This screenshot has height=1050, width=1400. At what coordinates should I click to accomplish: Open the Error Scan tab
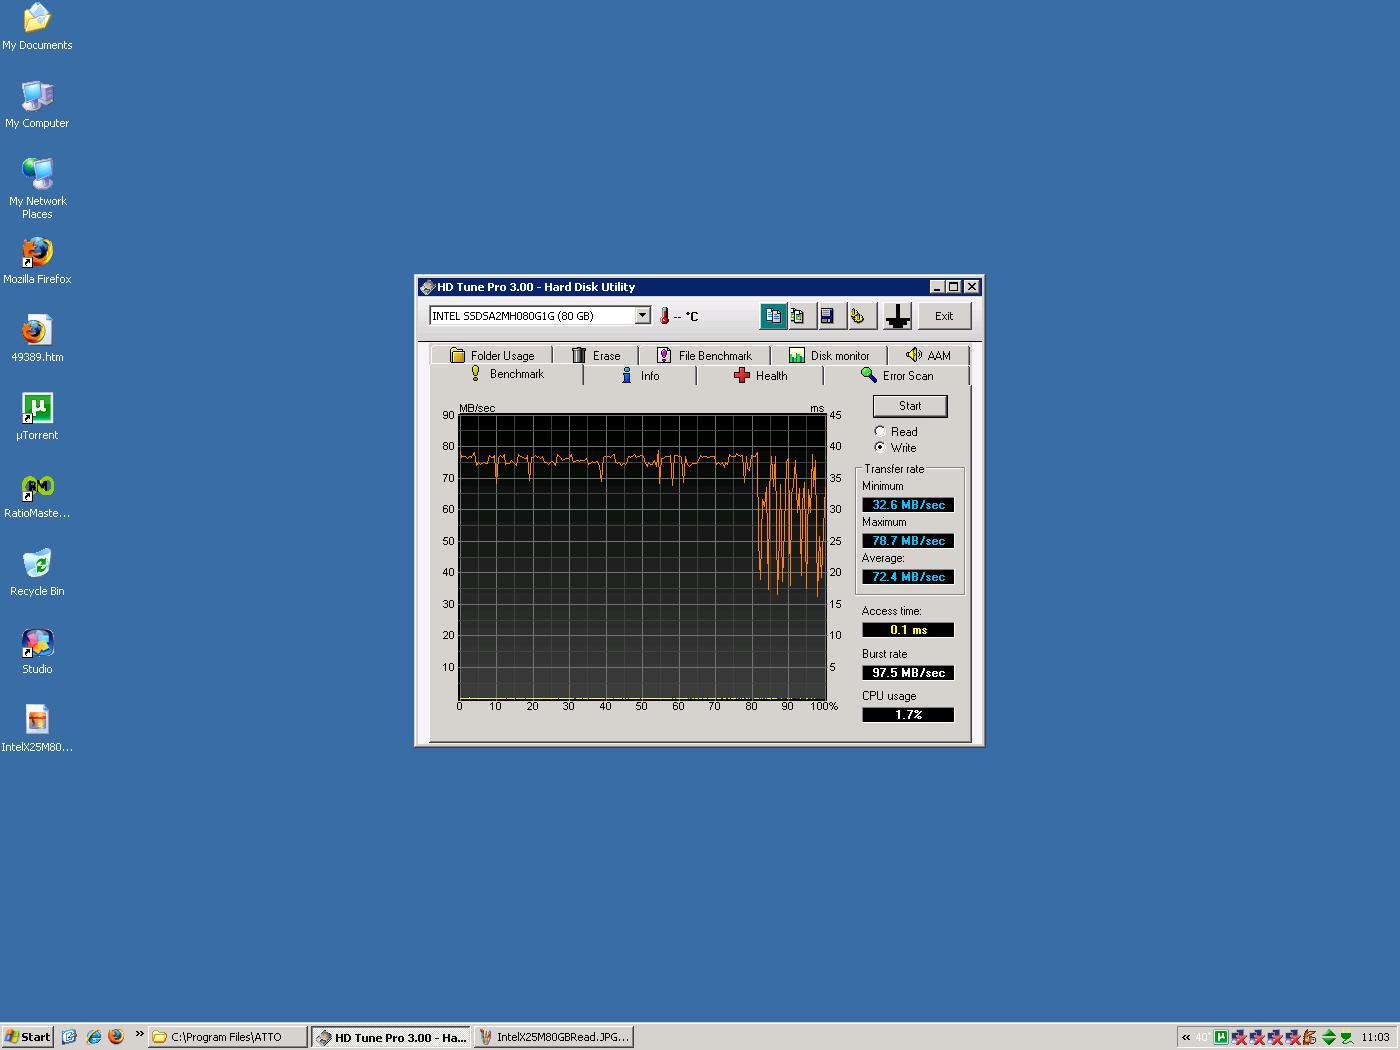(897, 376)
